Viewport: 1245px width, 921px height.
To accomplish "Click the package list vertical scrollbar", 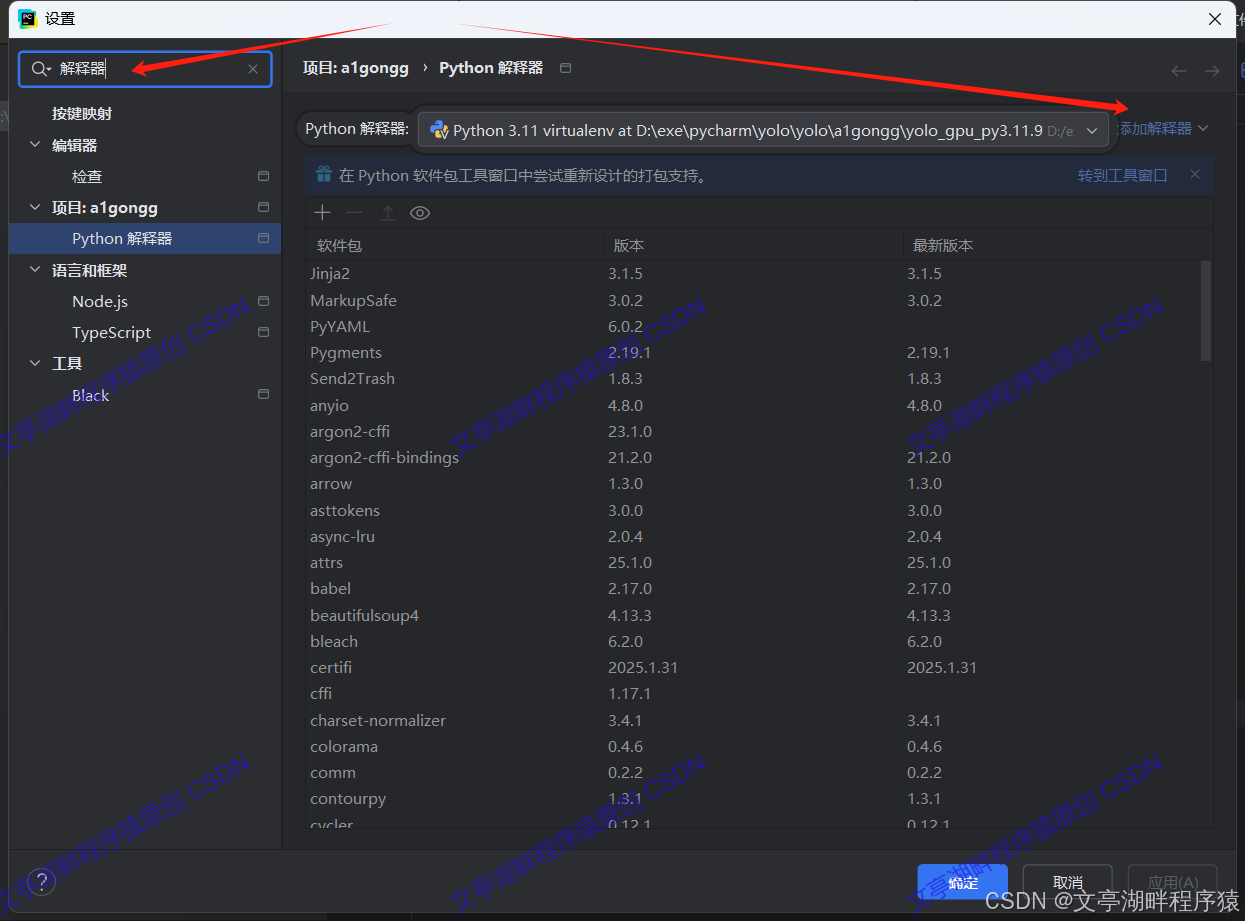I will 1206,311.
